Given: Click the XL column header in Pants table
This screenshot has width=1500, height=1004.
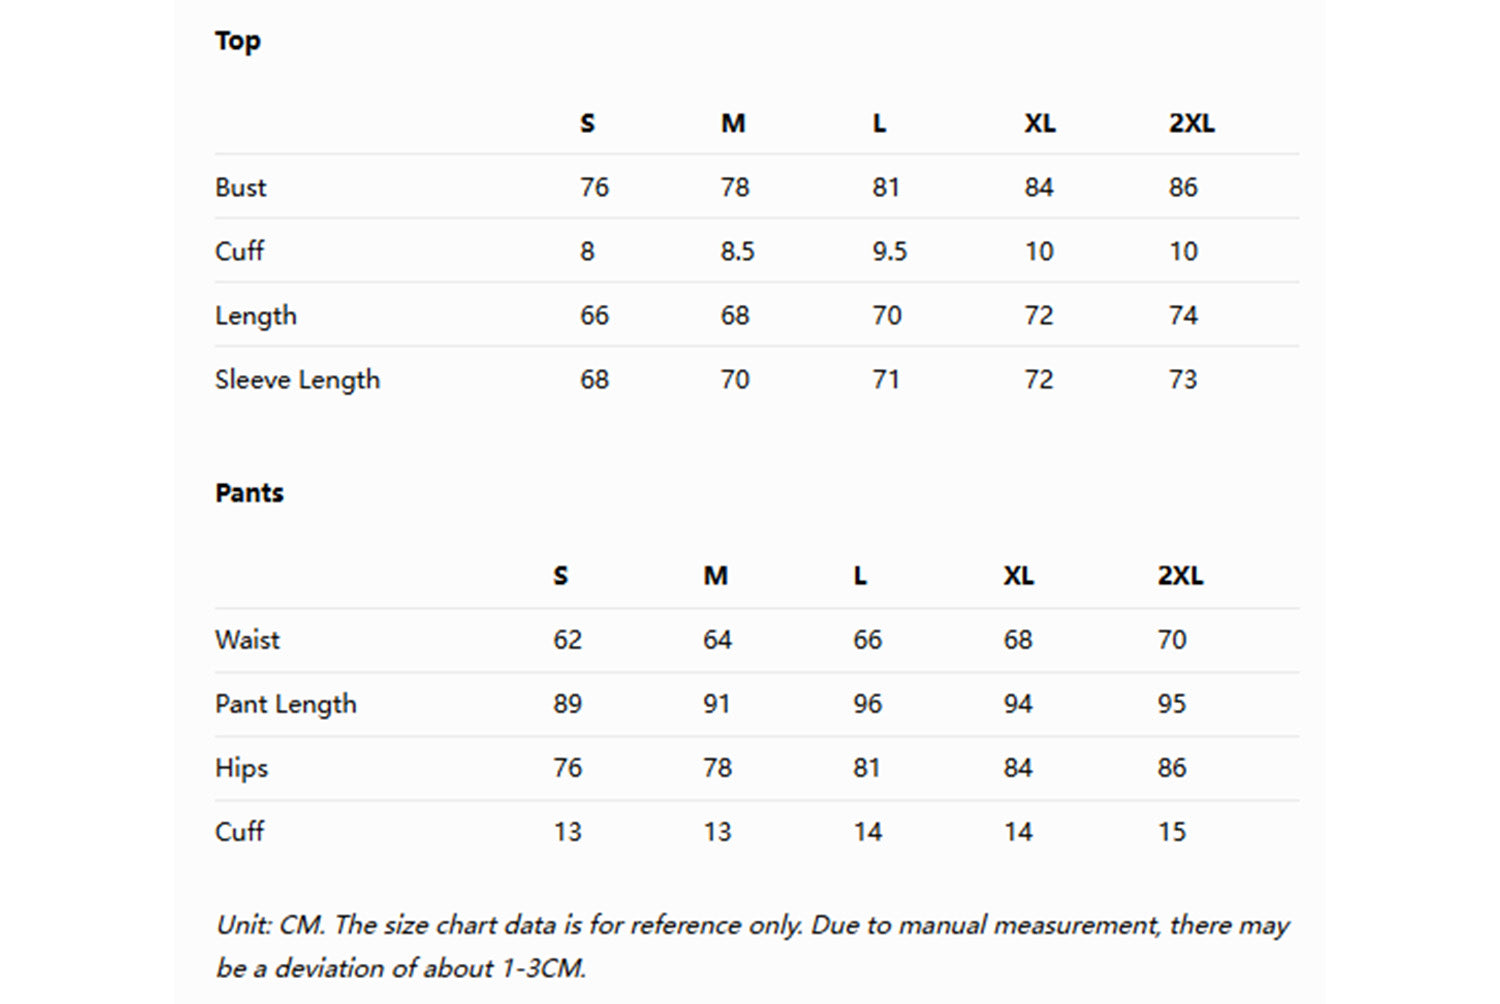Looking at the screenshot, I should [x=1018, y=576].
